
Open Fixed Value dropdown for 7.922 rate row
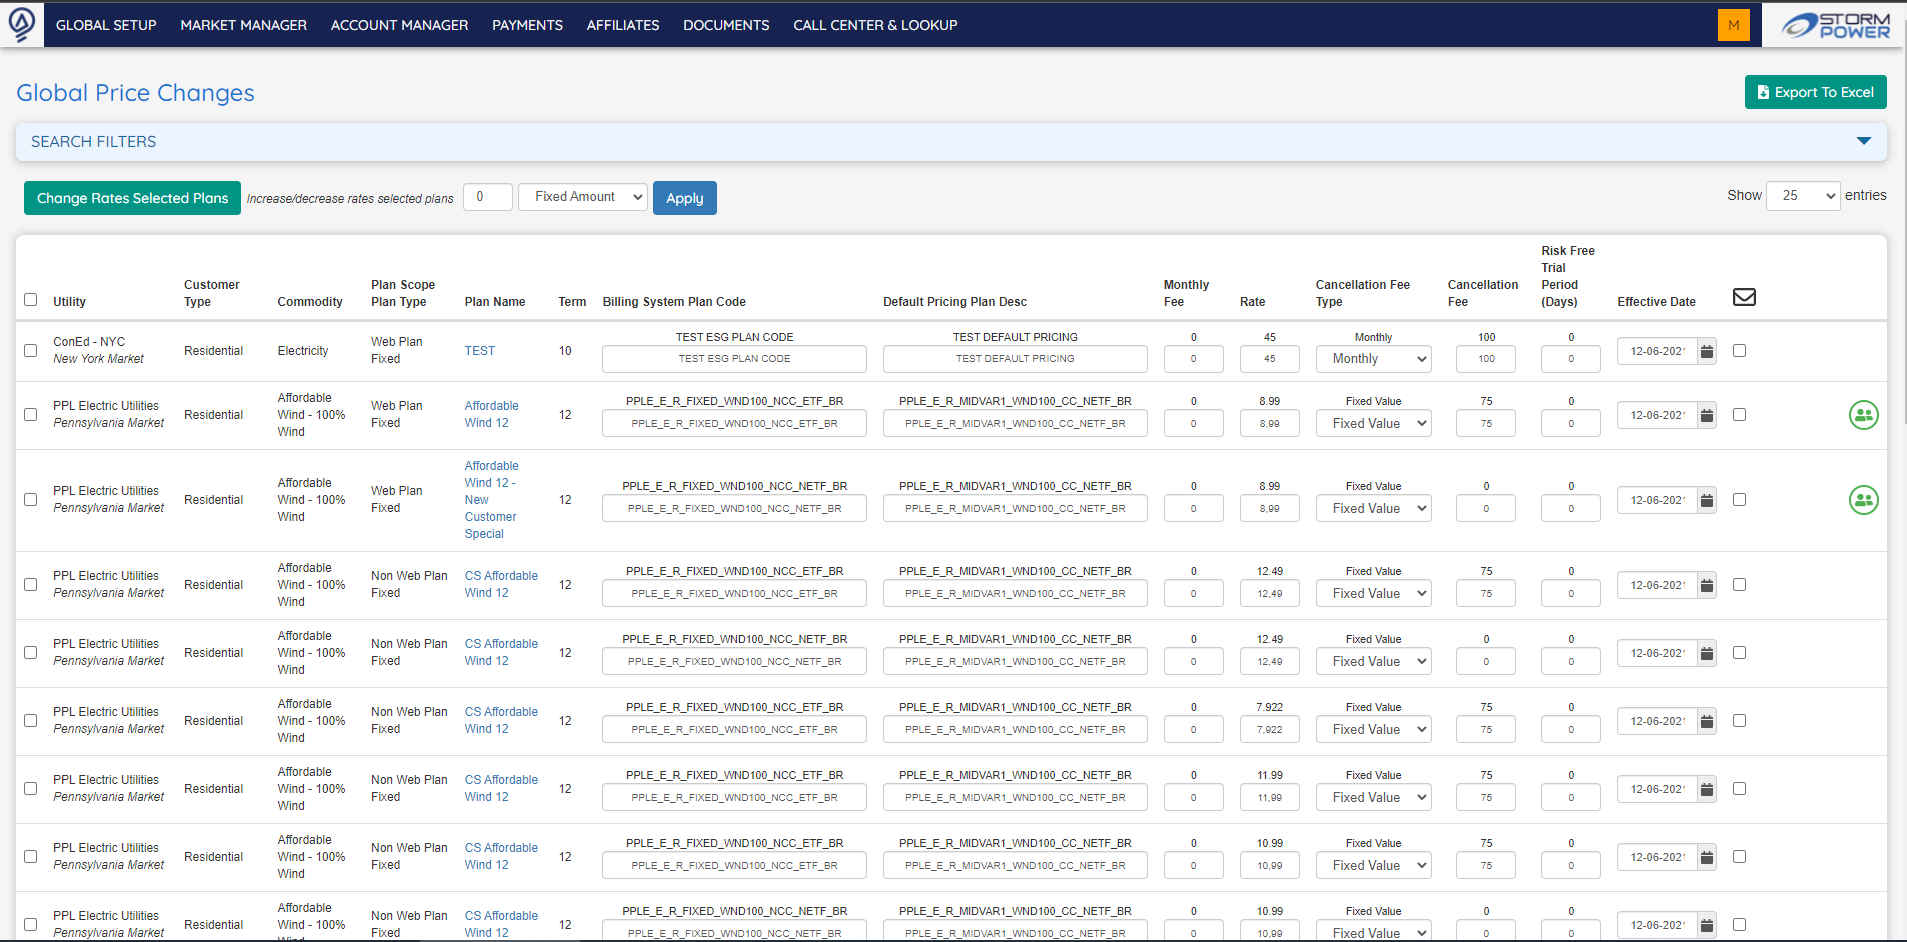(x=1373, y=730)
